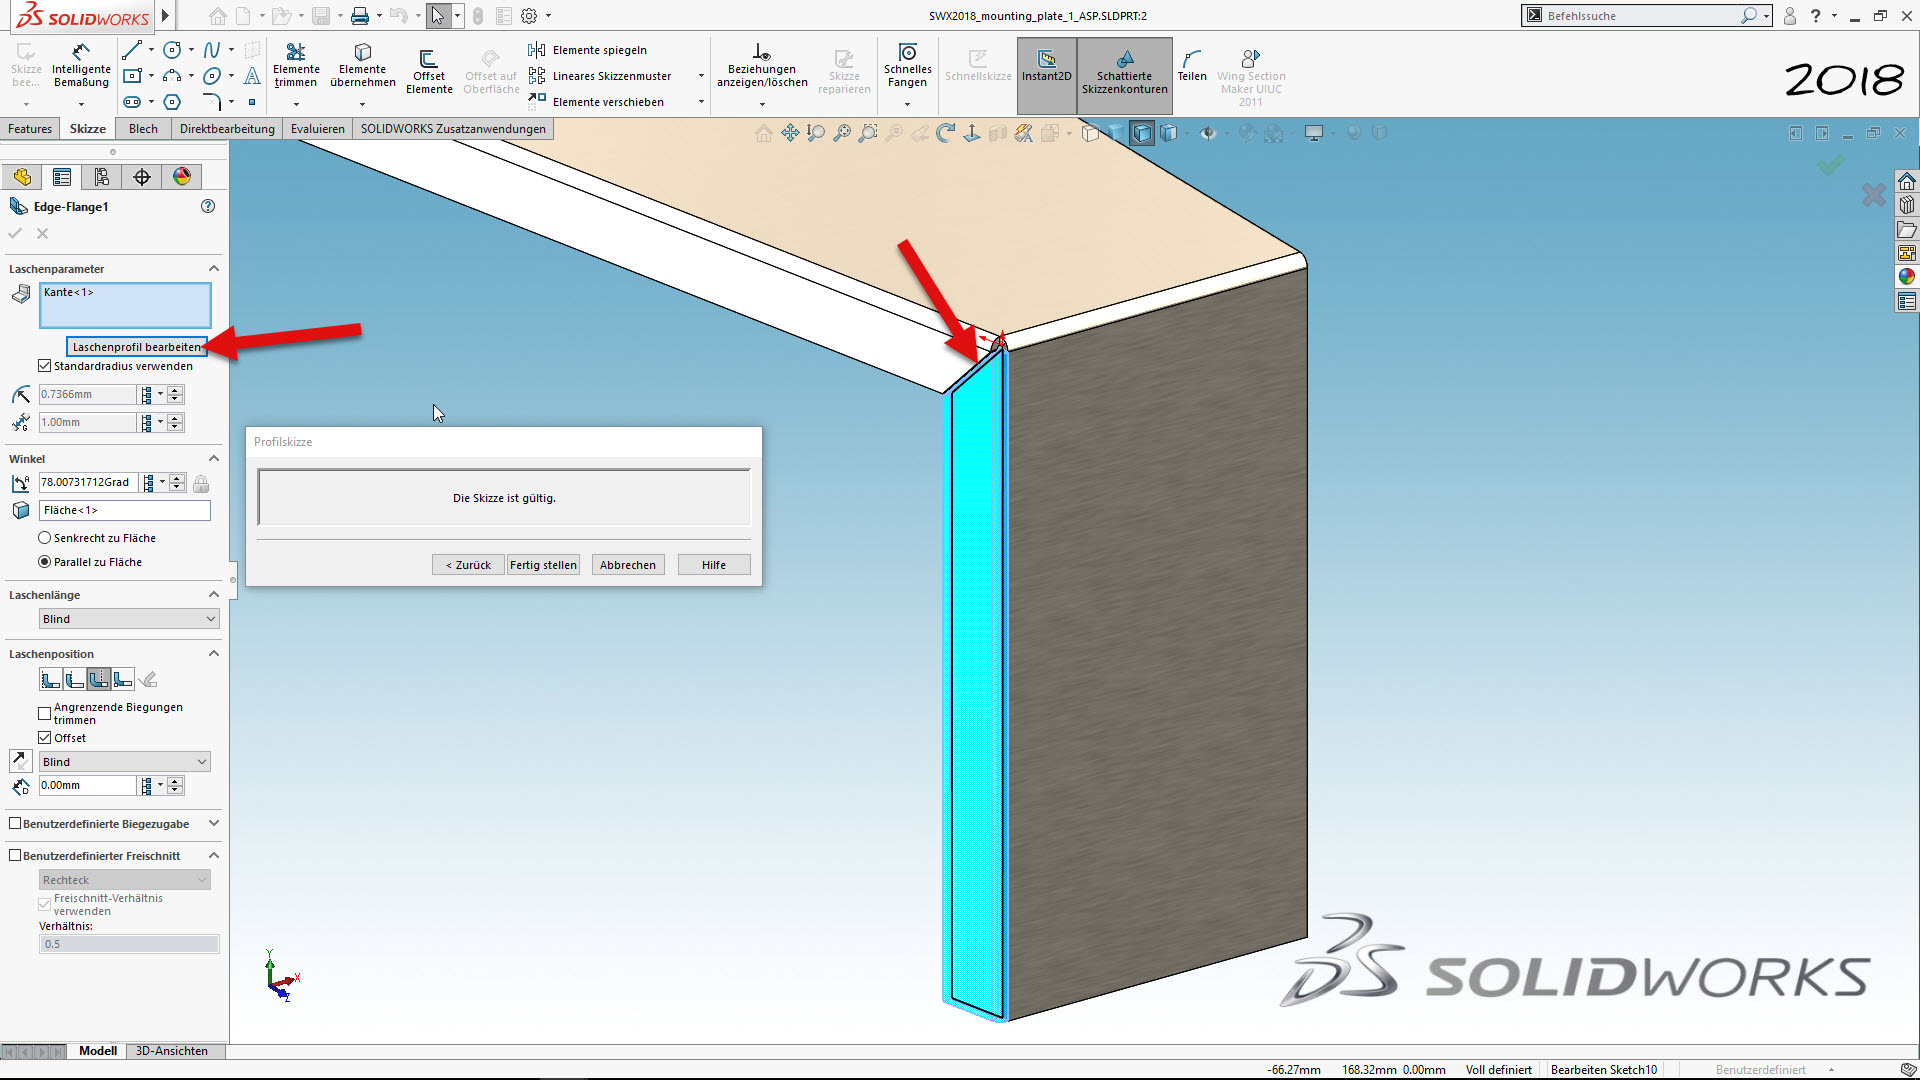The image size is (1920, 1080).
Task: Select the Spline sketch tool
Action: [211, 50]
